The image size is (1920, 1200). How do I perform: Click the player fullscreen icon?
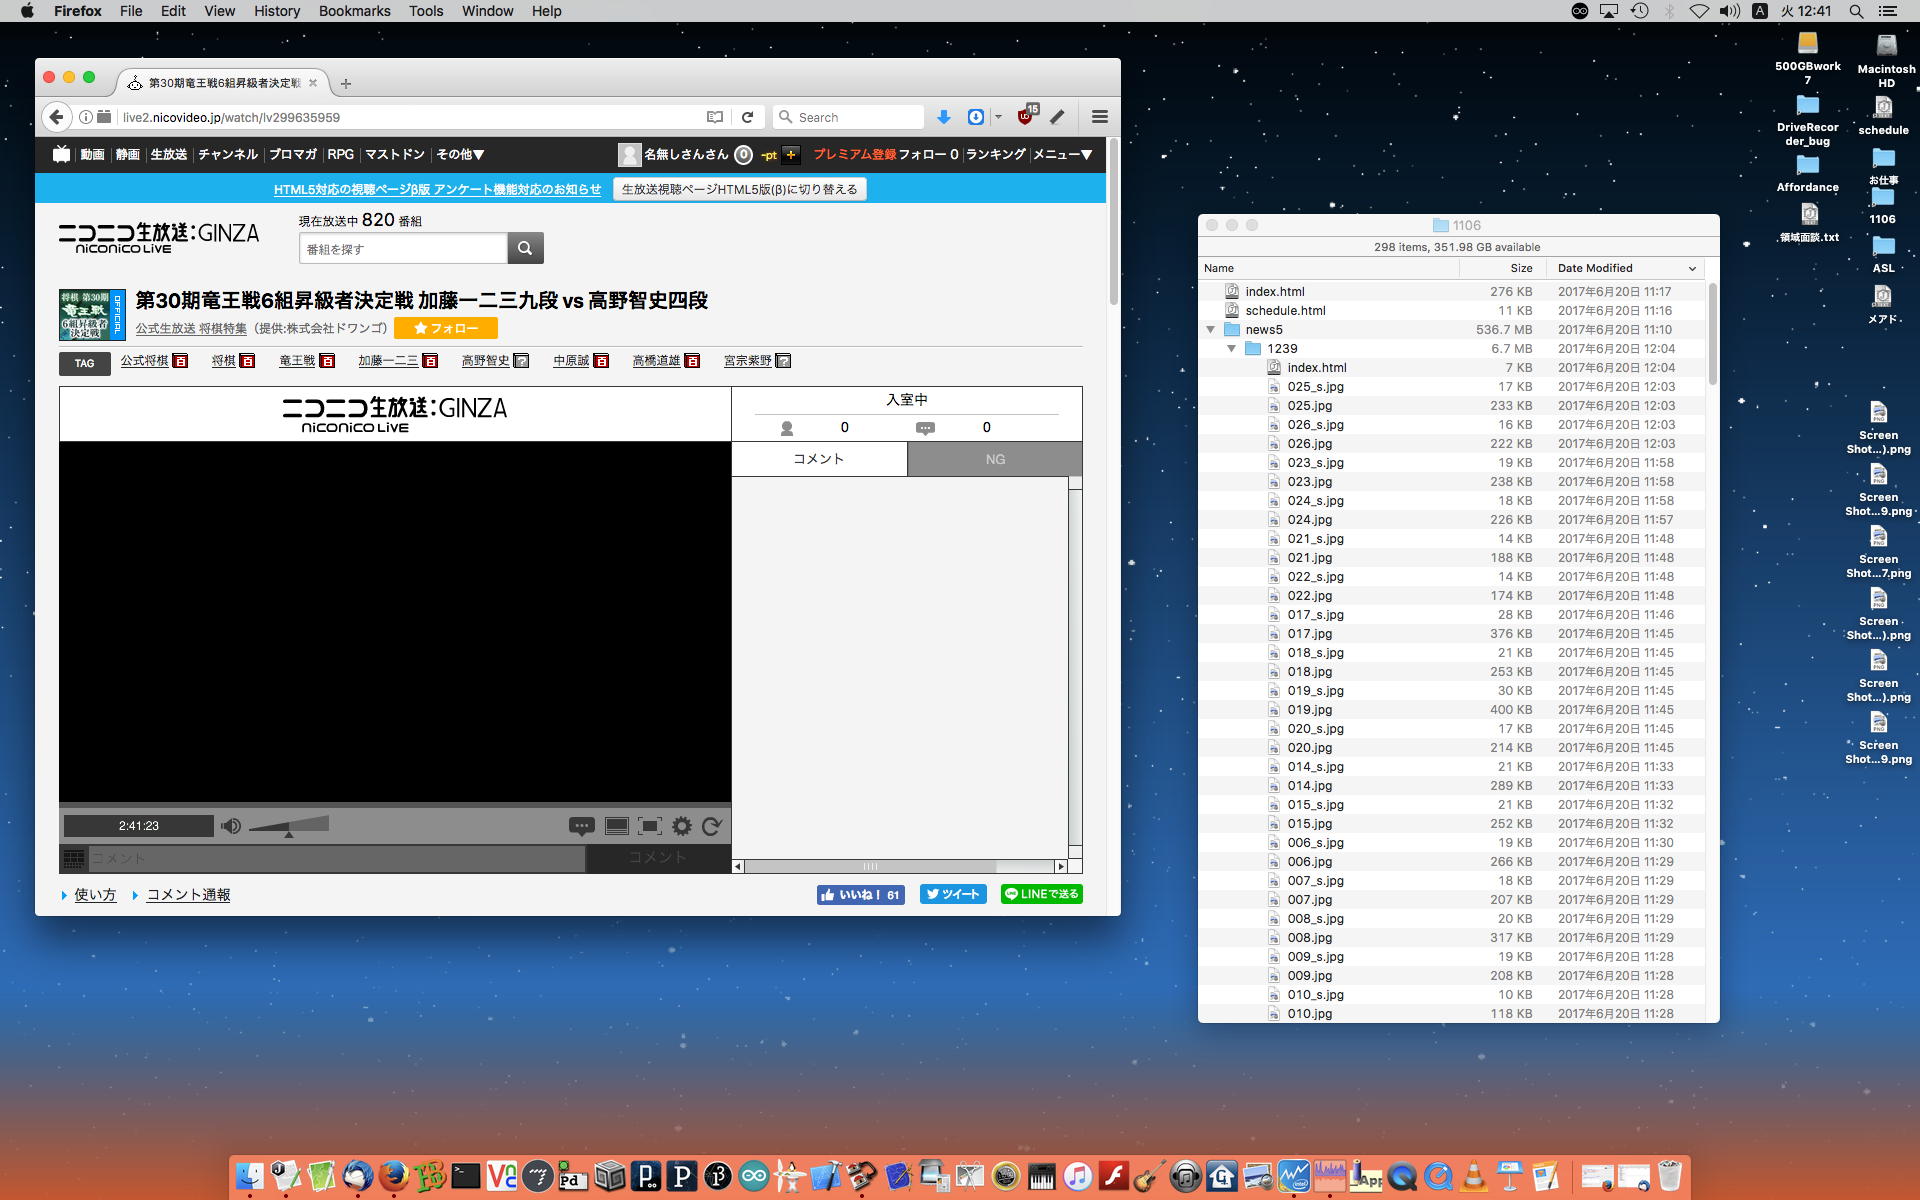(x=650, y=826)
